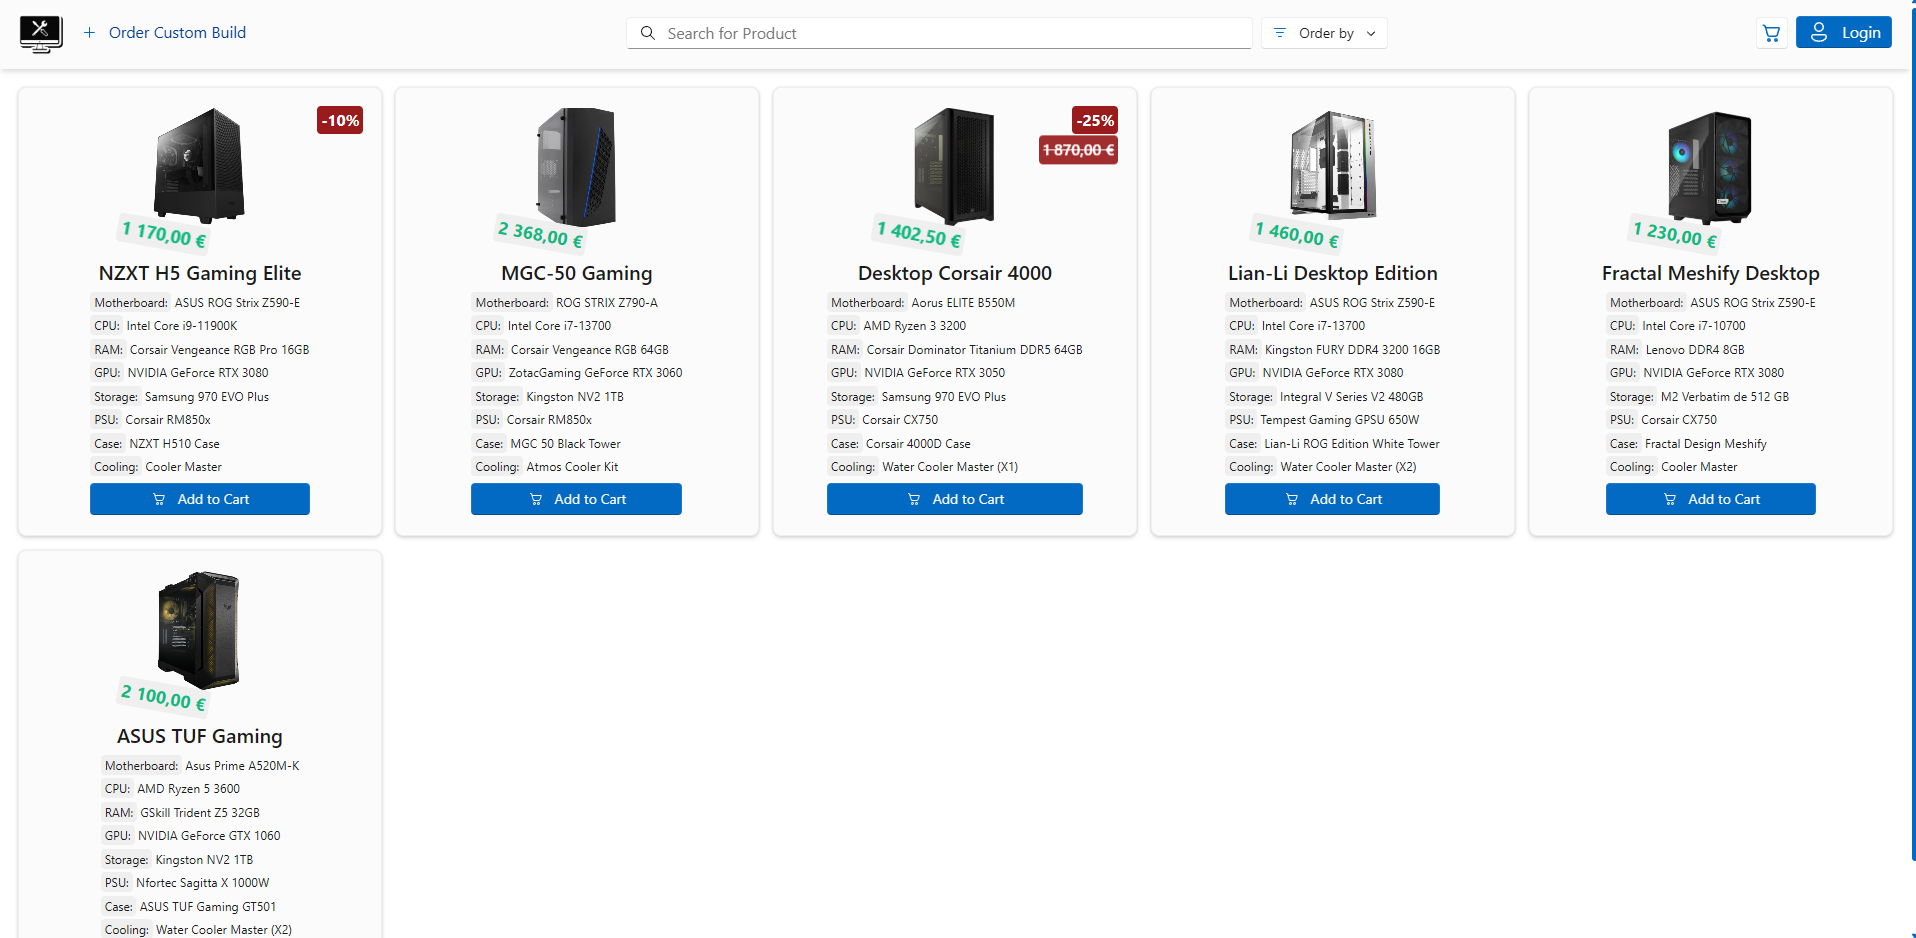1916x938 pixels.
Task: Select the Lenovo DDR4 8GB RAM text
Action: tap(1695, 350)
